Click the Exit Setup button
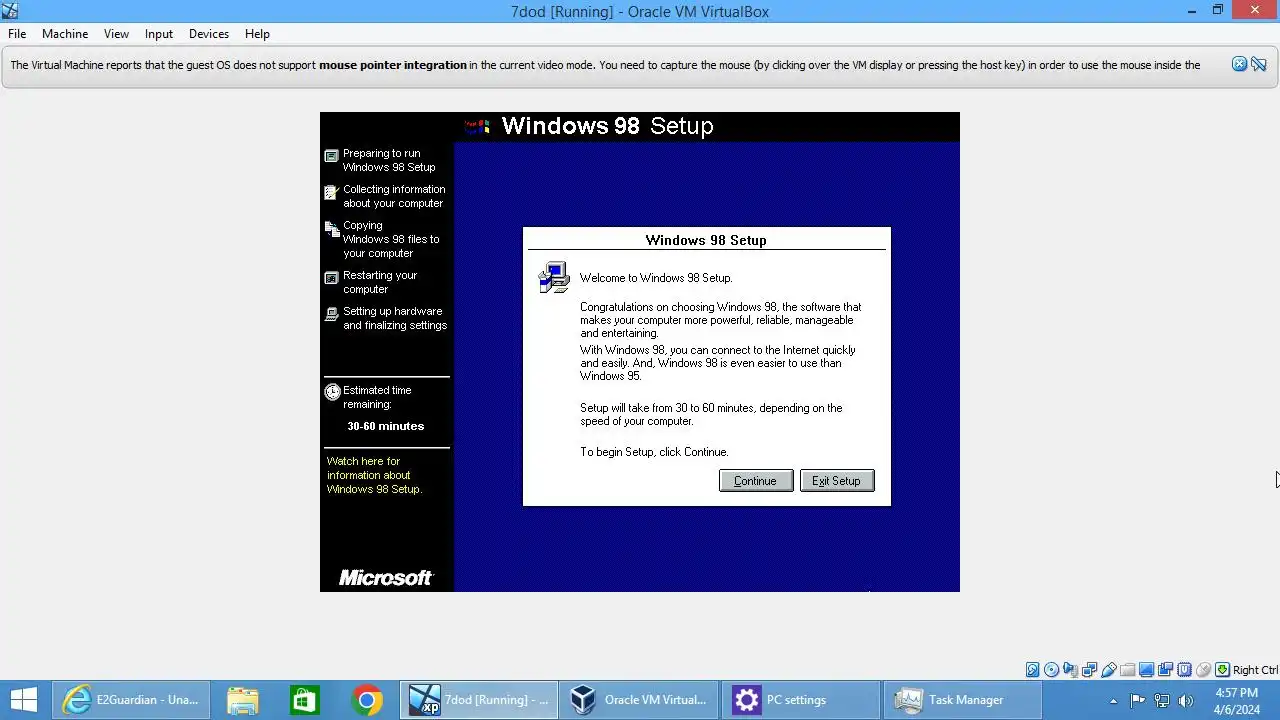Viewport: 1280px width, 720px height. [837, 481]
